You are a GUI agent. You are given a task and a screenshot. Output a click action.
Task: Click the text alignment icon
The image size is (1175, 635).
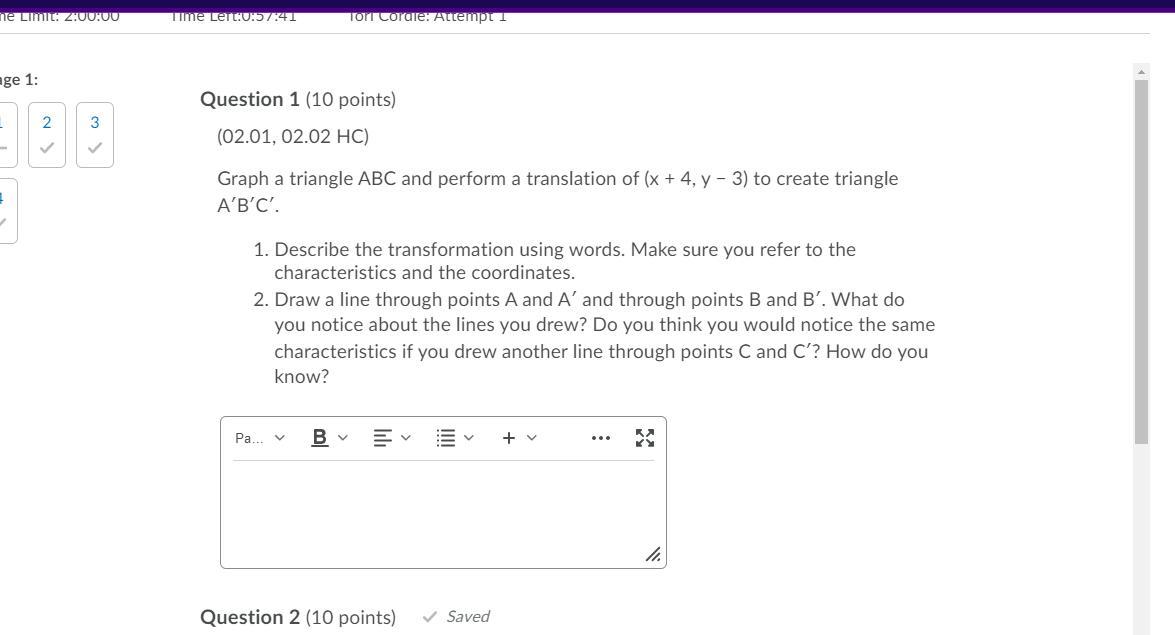pyautogui.click(x=382, y=438)
